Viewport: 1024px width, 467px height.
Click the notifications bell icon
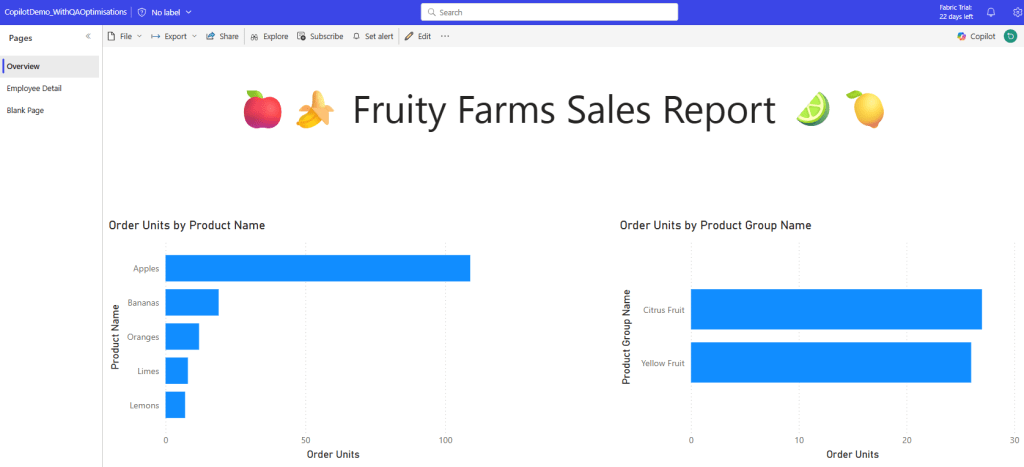(x=991, y=12)
